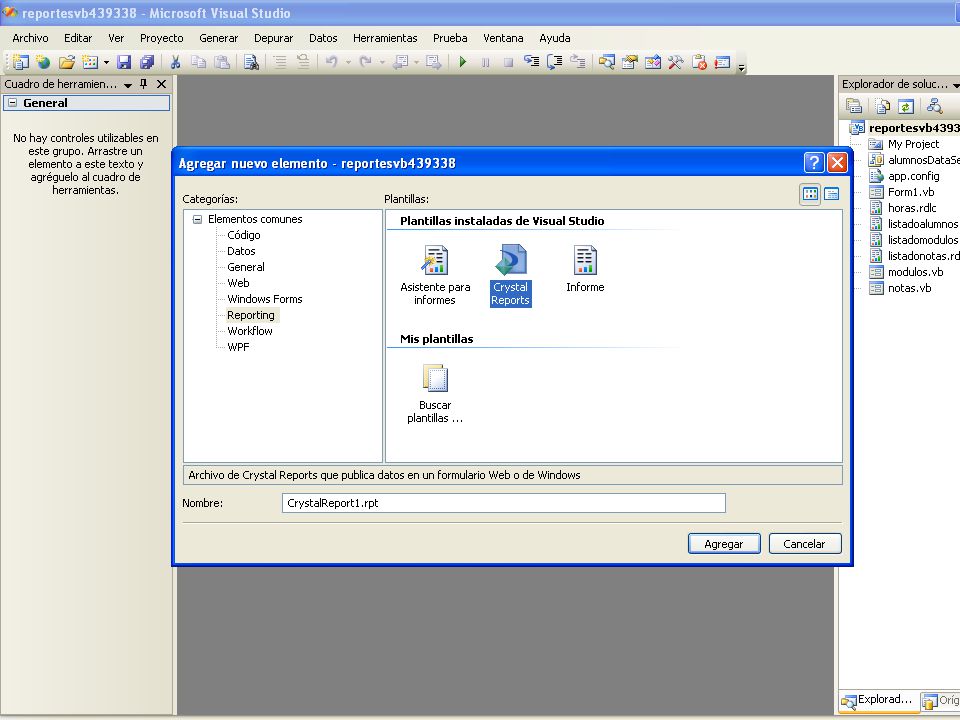Viewport: 960px width, 720px height.
Task: Select the Asistente para informes template
Action: point(435,275)
